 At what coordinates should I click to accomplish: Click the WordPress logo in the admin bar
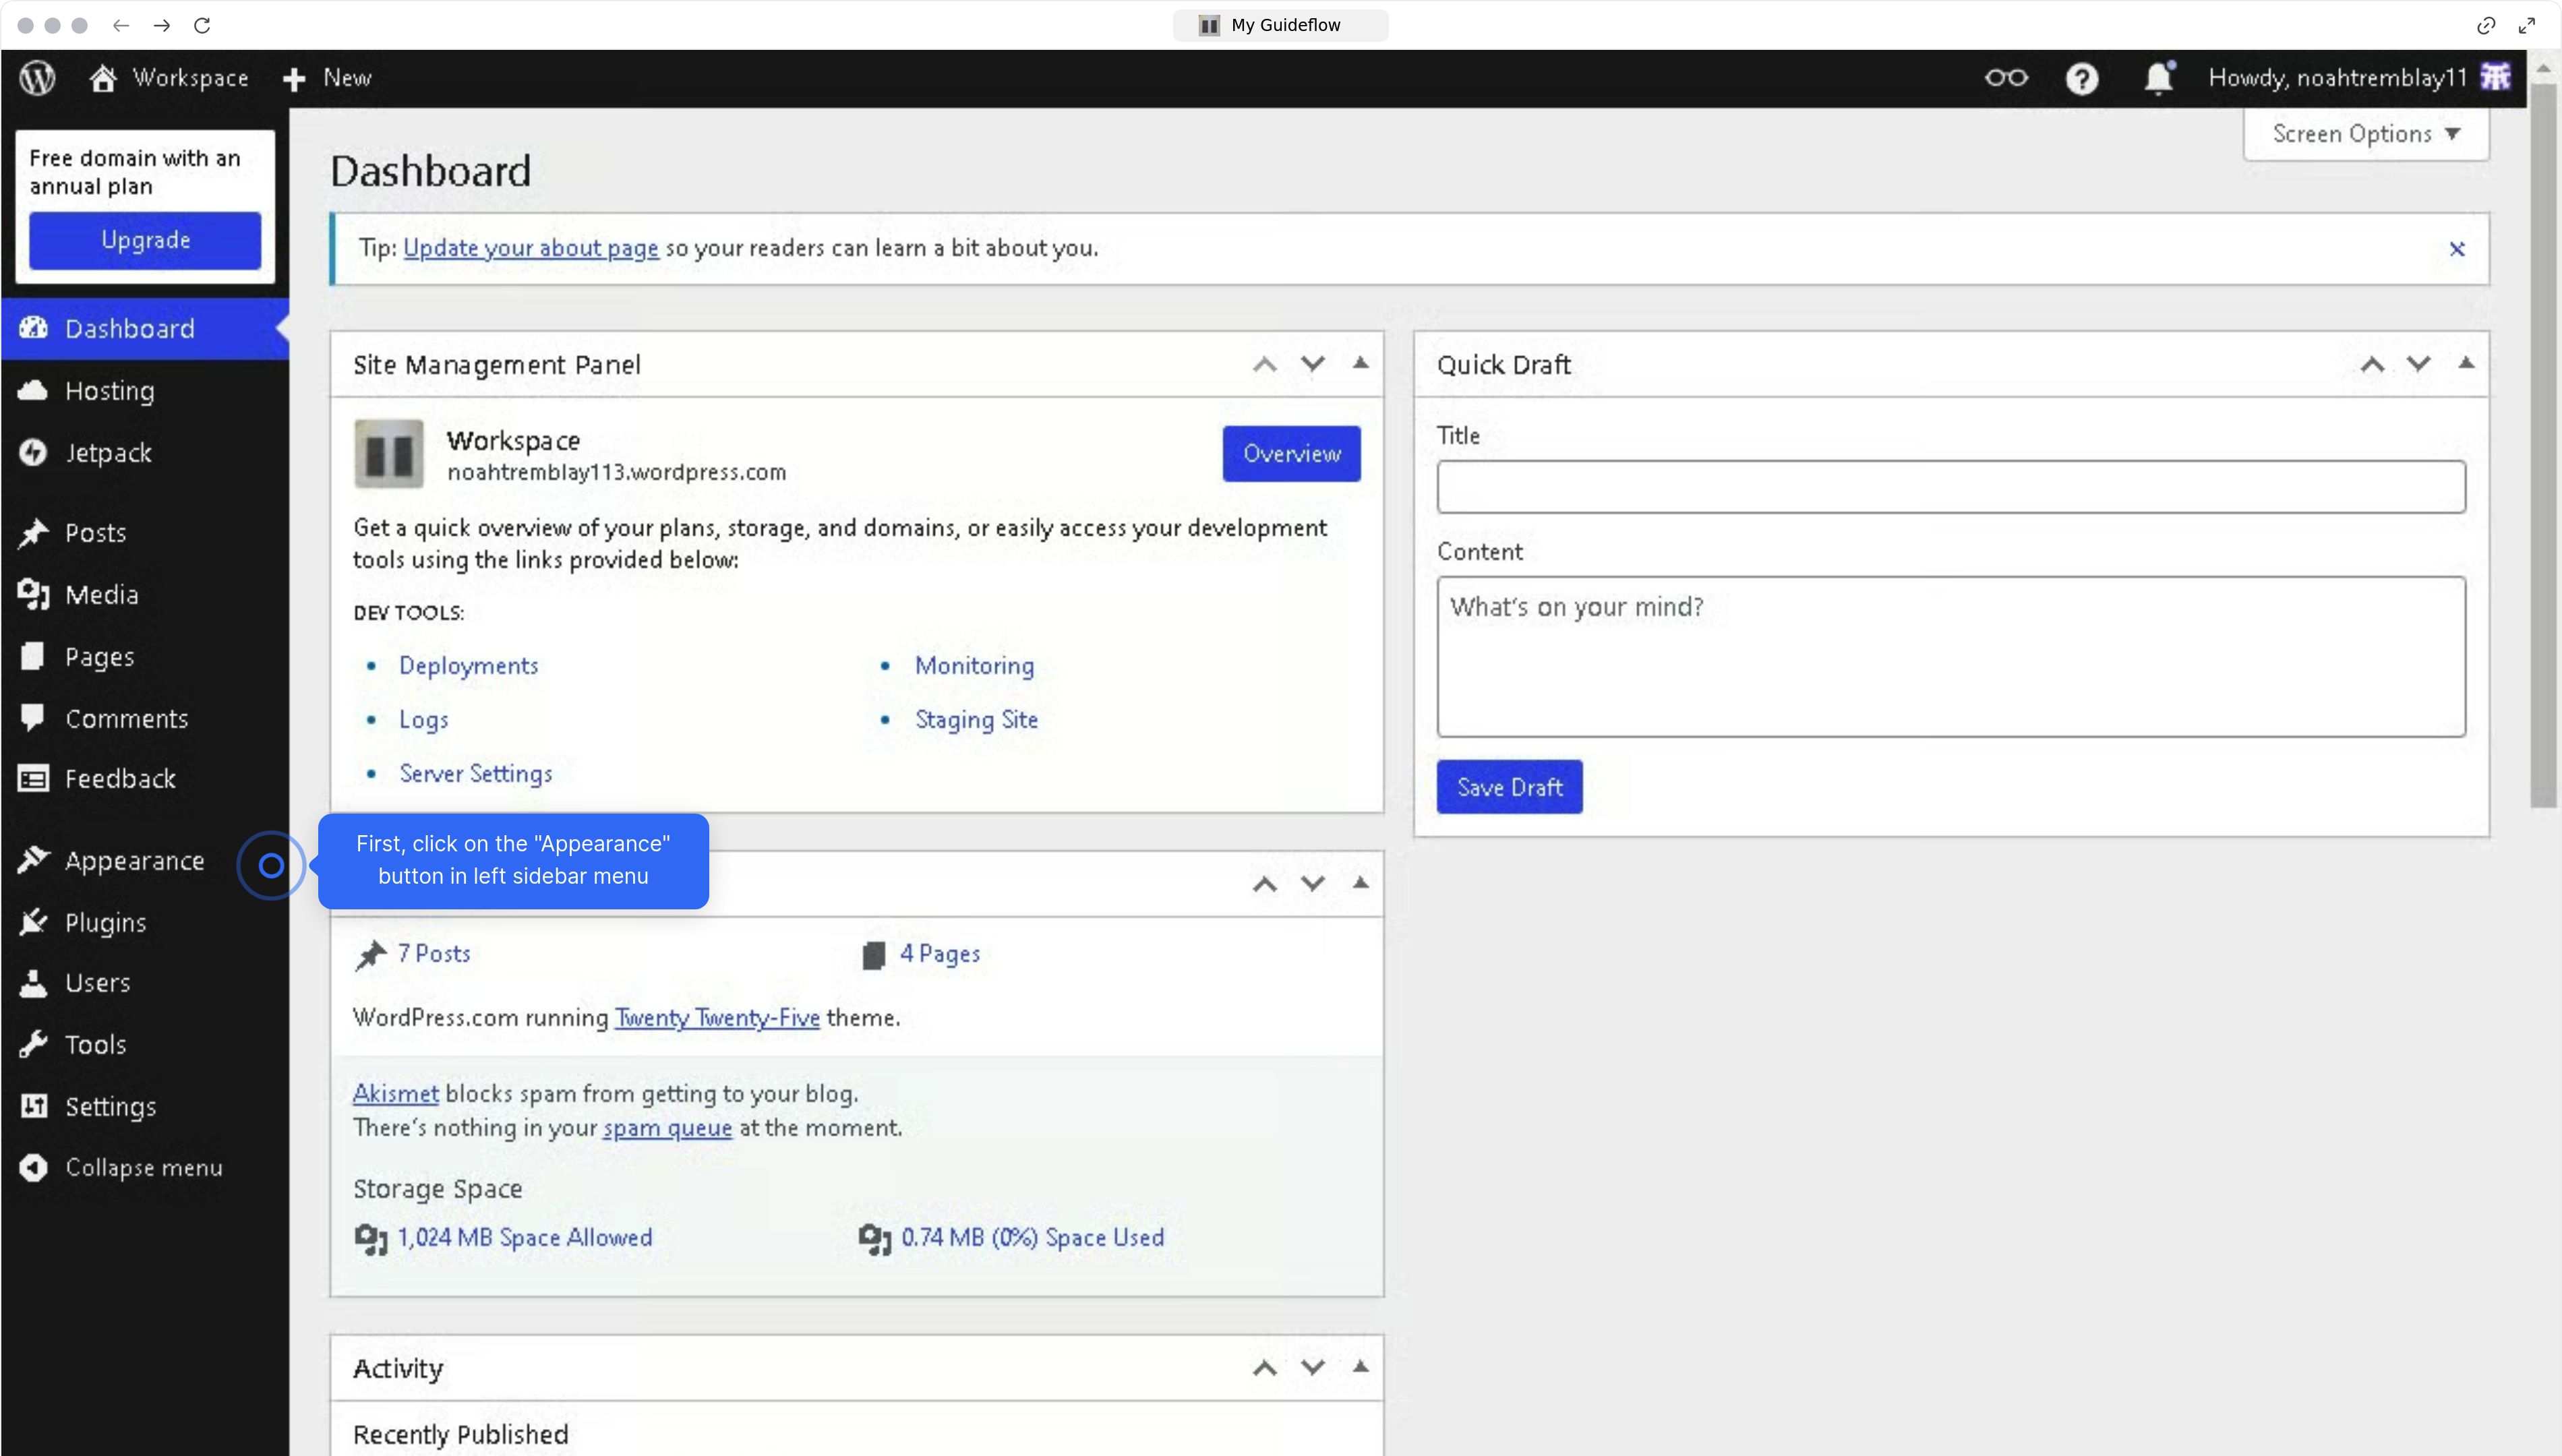tap(36, 77)
